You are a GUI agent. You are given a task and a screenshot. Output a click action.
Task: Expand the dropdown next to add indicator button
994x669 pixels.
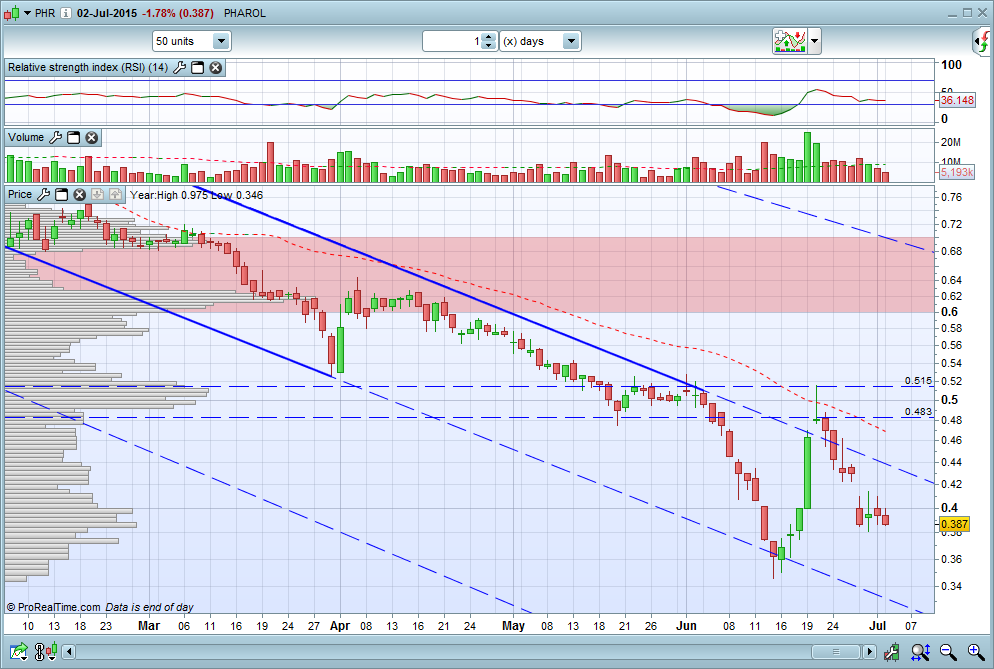point(815,42)
